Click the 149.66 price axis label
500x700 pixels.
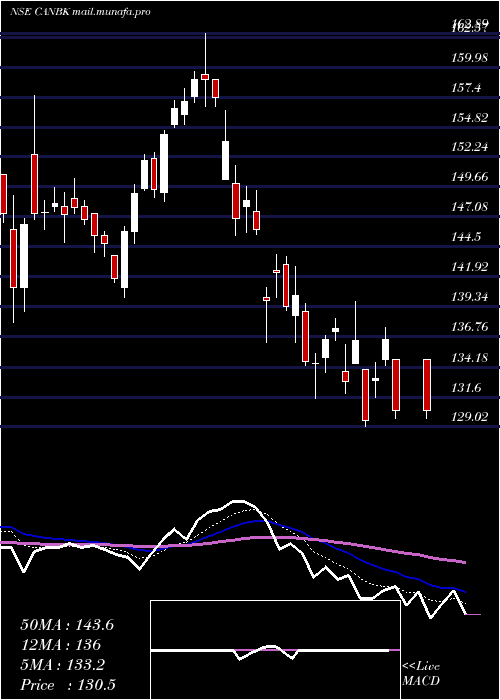469,177
